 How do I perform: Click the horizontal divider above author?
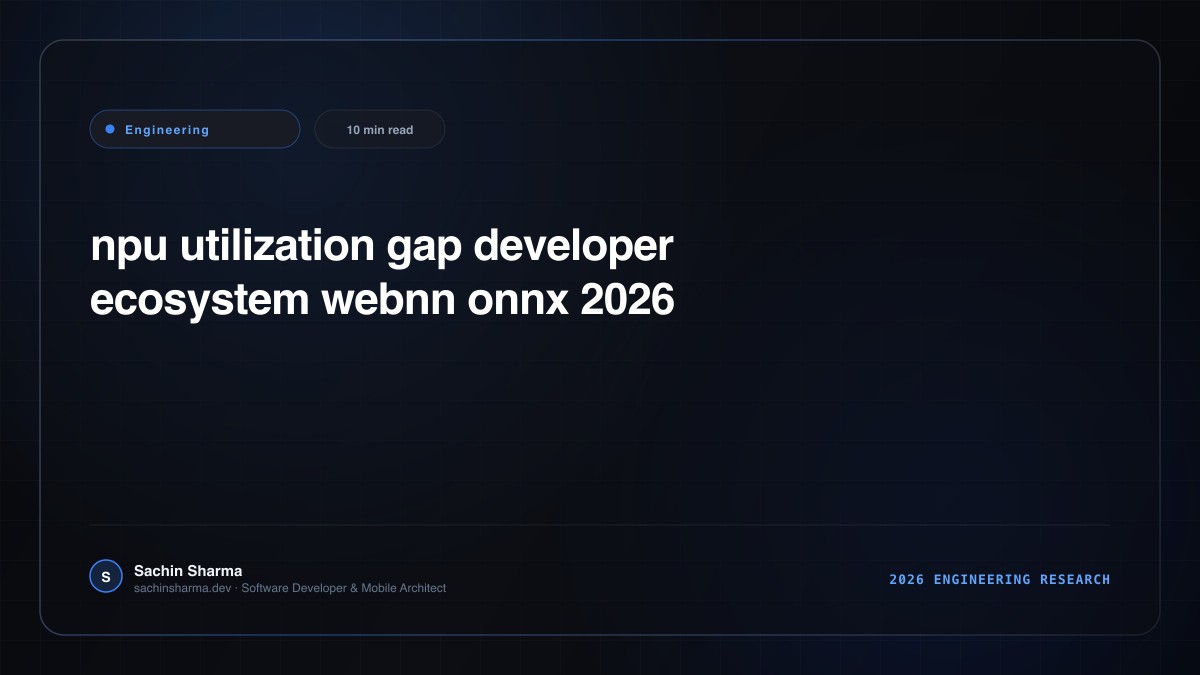(x=600, y=524)
